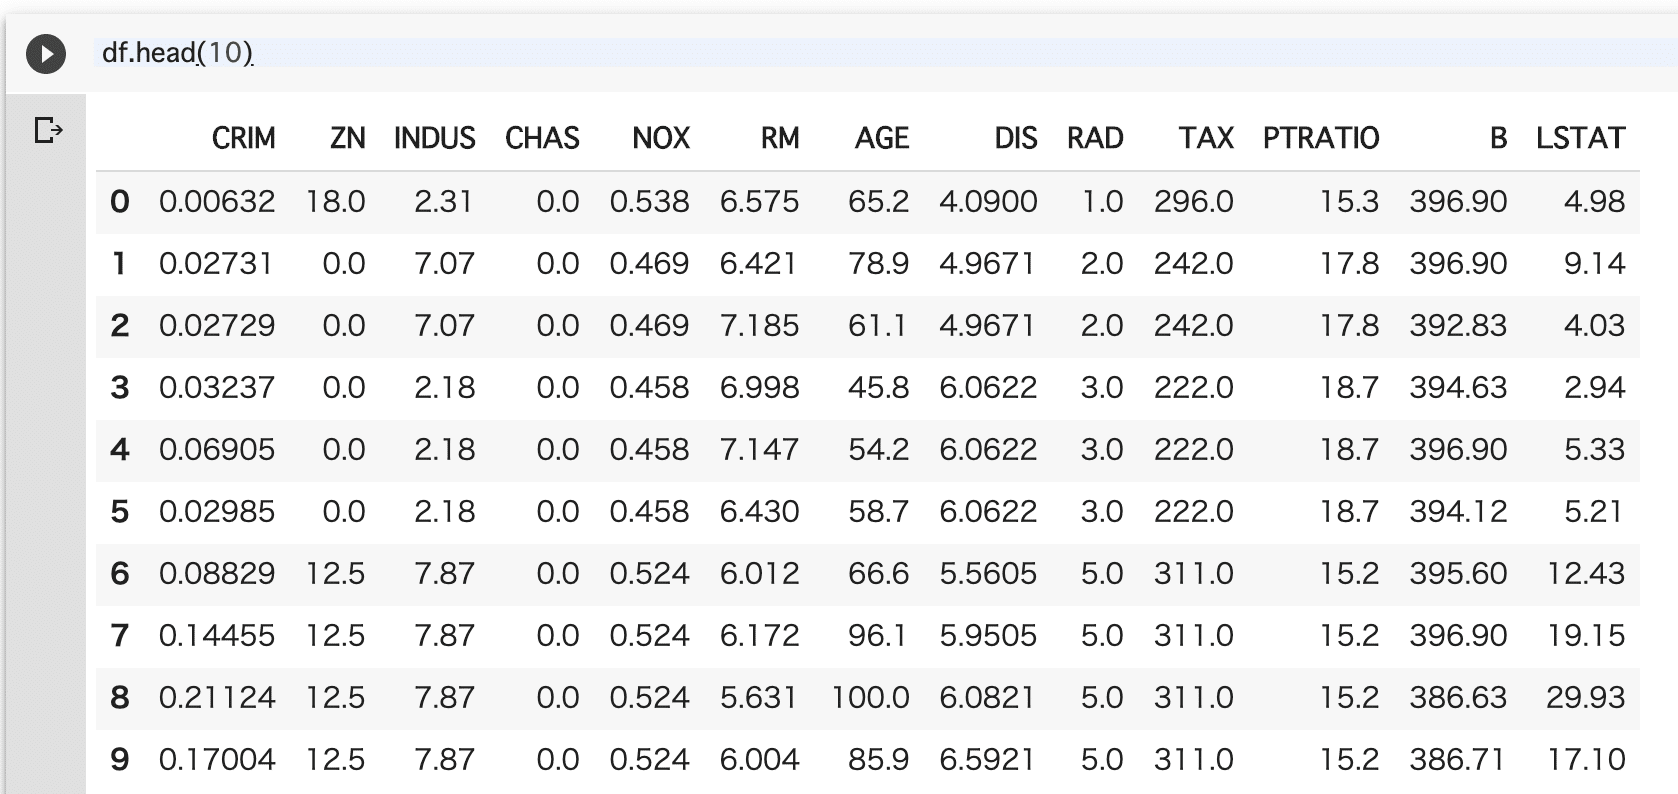Viewport: 1678px width, 794px height.
Task: Select row index 9
Action: click(x=119, y=760)
